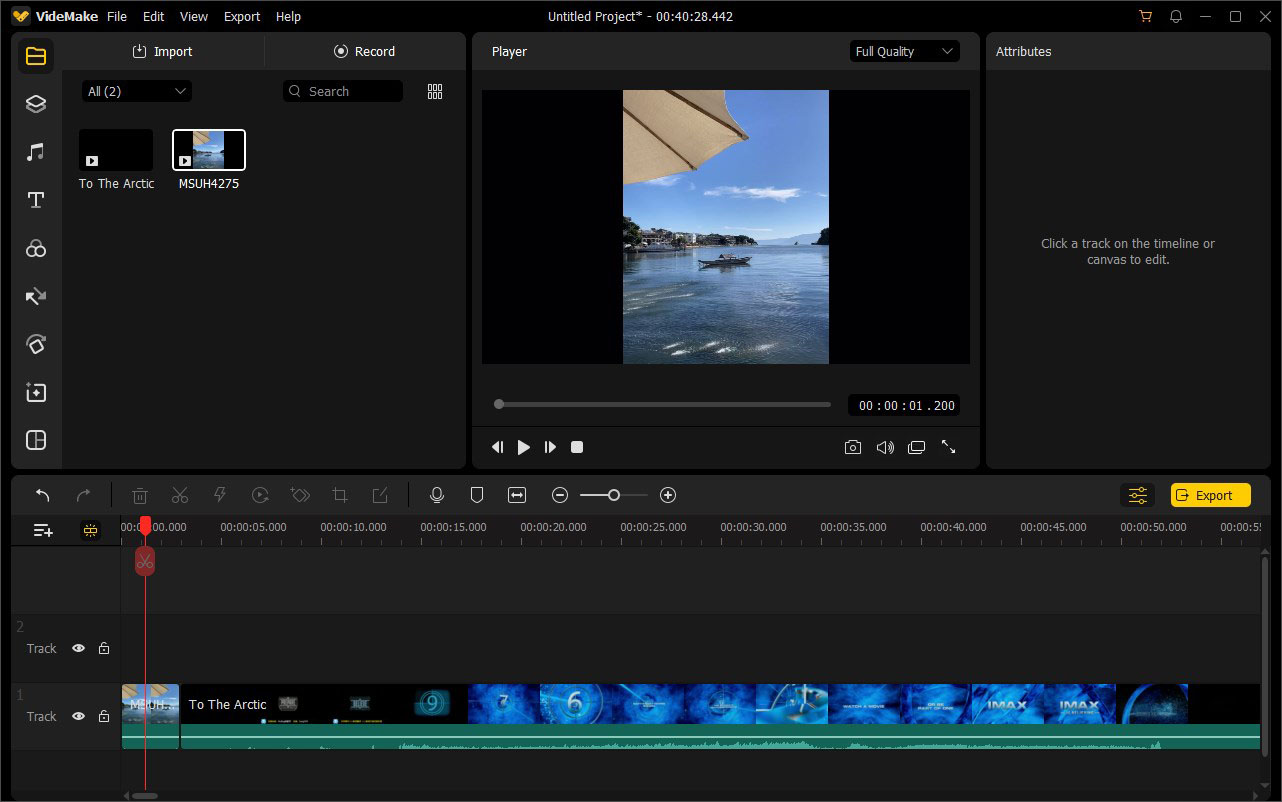Lock Track 2 with the padlock icon
The width and height of the screenshot is (1282, 802).
(x=104, y=648)
